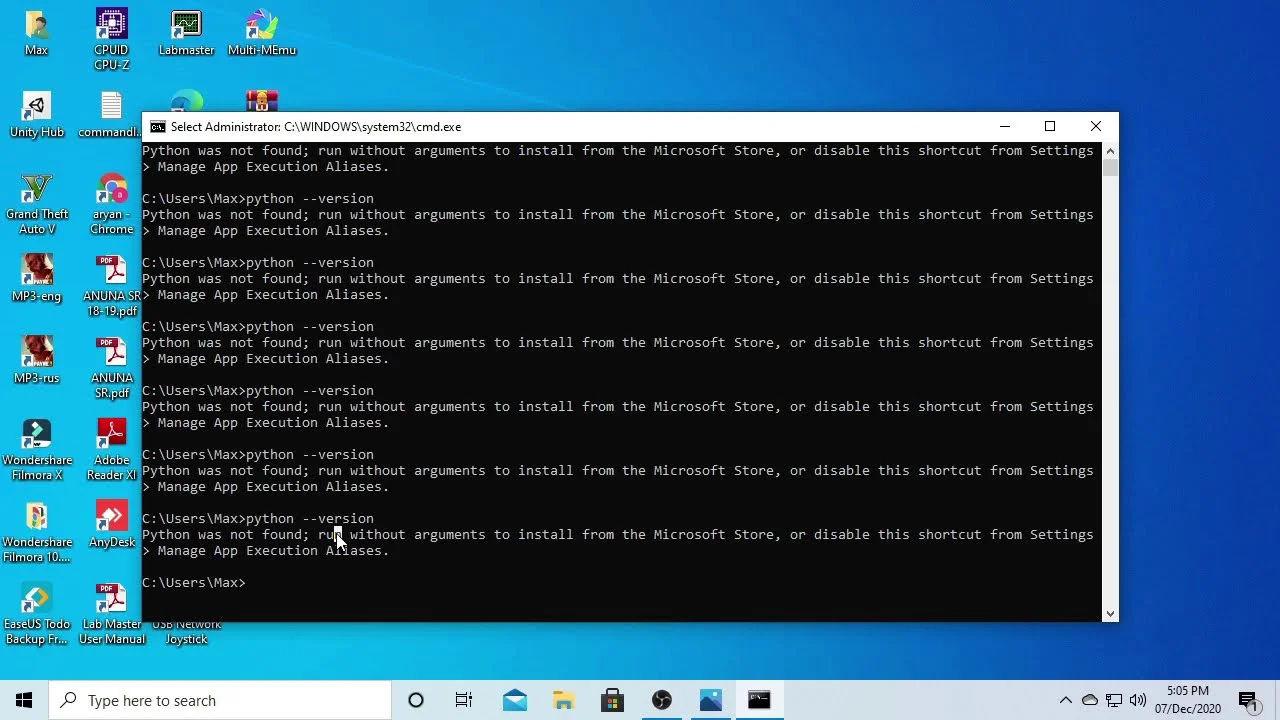This screenshot has height=720, width=1280.
Task: Open the Mail app in the taskbar
Action: tap(514, 700)
